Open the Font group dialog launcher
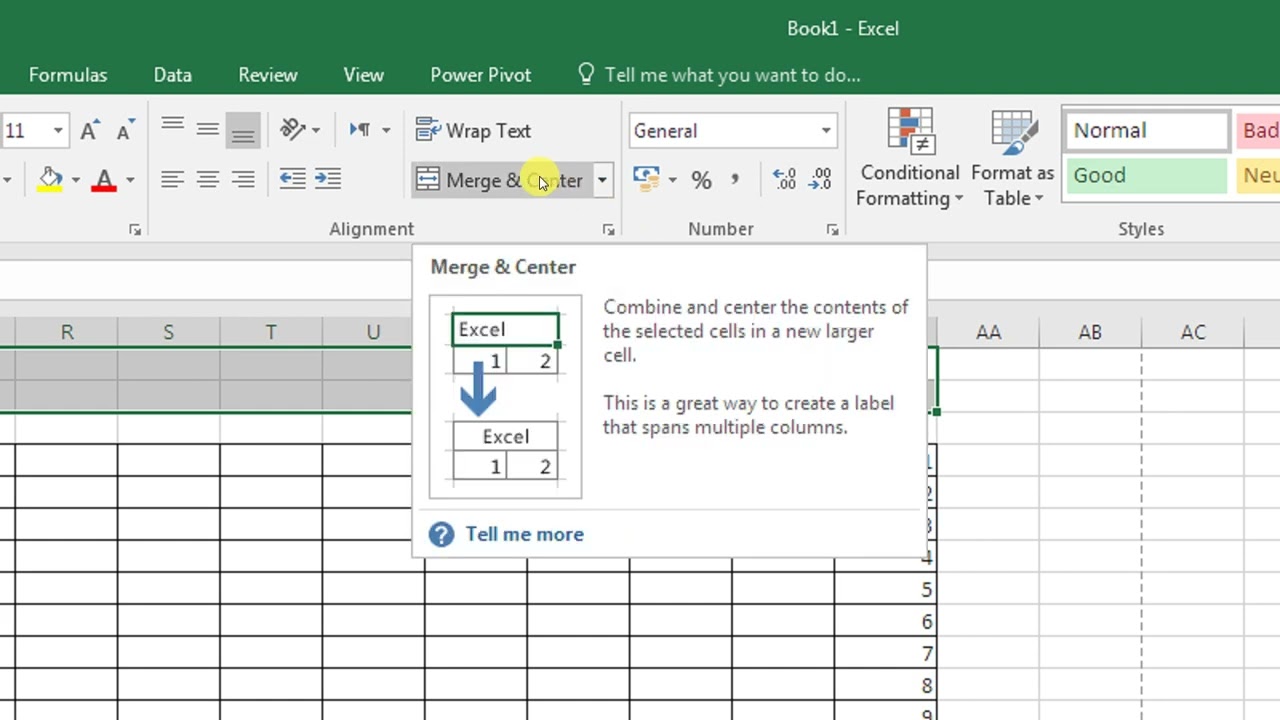Image resolution: width=1280 pixels, height=720 pixels. pyautogui.click(x=135, y=230)
